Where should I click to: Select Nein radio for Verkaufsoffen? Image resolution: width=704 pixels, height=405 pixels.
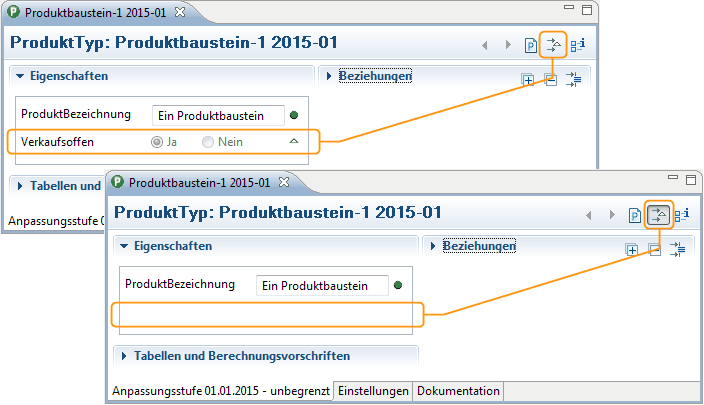click(208, 142)
